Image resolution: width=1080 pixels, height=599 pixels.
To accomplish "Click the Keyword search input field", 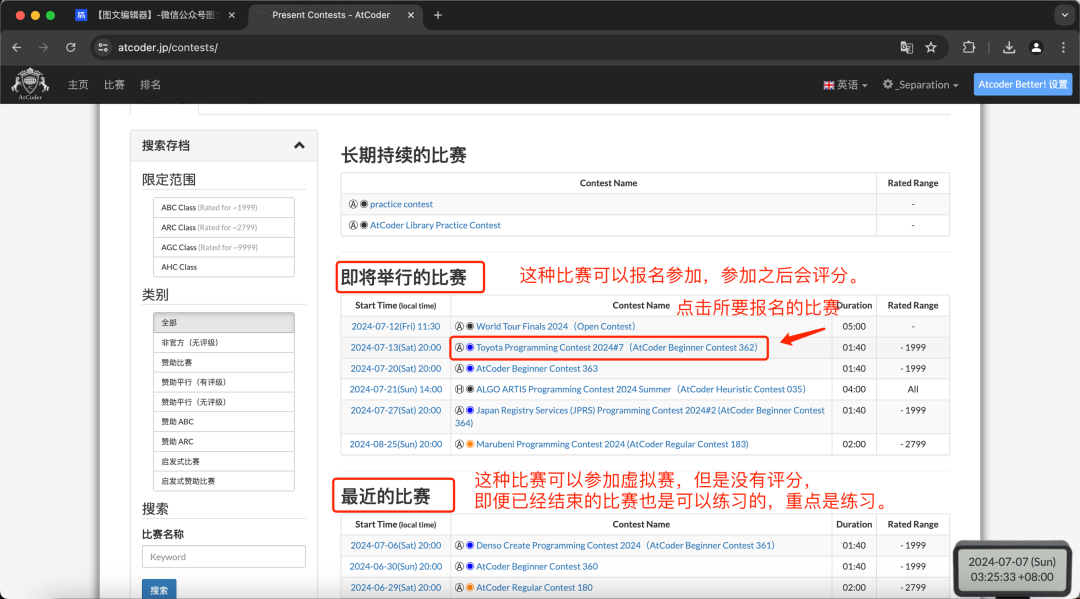I will [x=223, y=556].
